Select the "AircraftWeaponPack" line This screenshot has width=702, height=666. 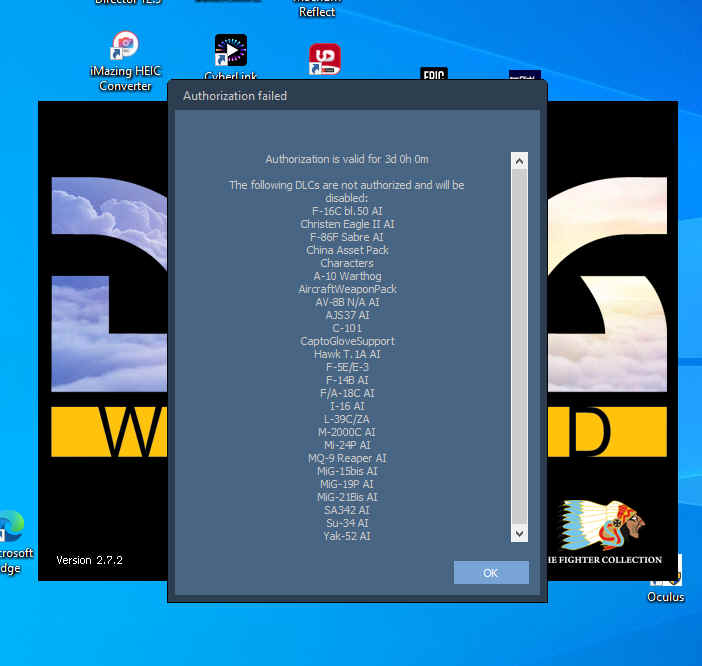tap(347, 289)
